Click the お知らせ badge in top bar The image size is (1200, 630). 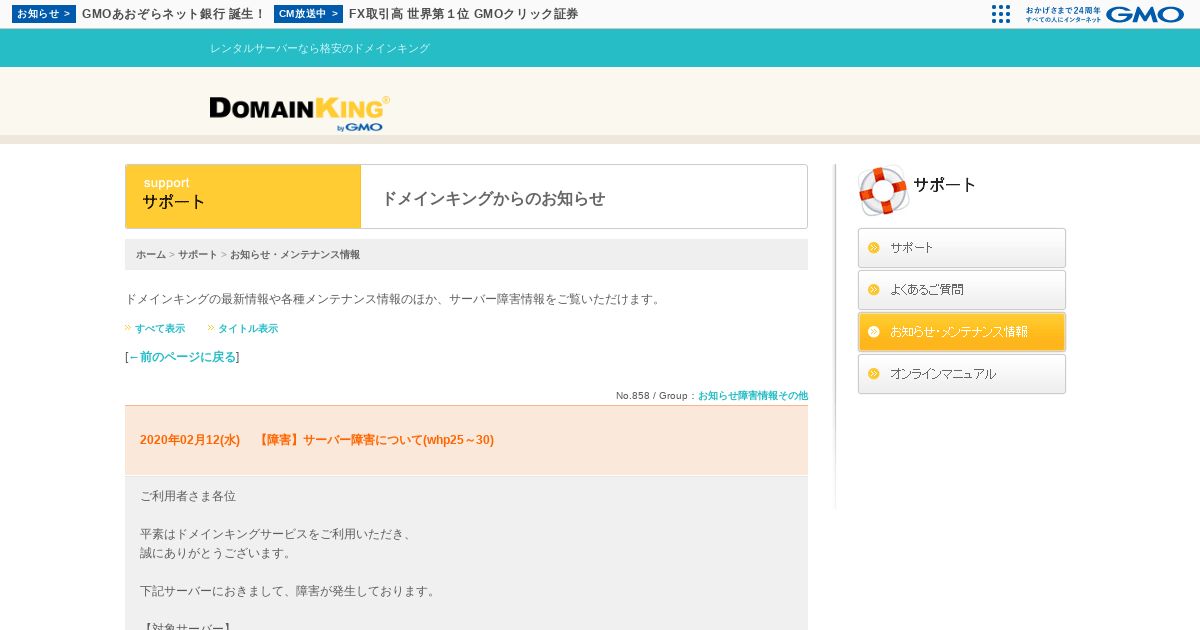point(44,14)
